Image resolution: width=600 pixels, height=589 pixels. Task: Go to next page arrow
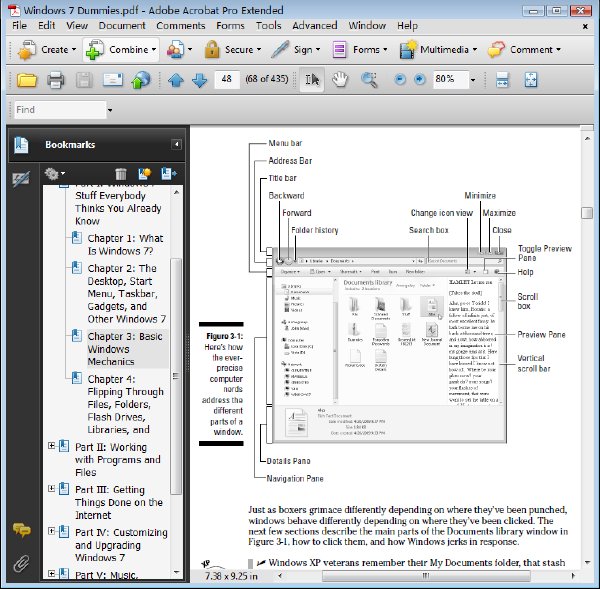pos(199,80)
